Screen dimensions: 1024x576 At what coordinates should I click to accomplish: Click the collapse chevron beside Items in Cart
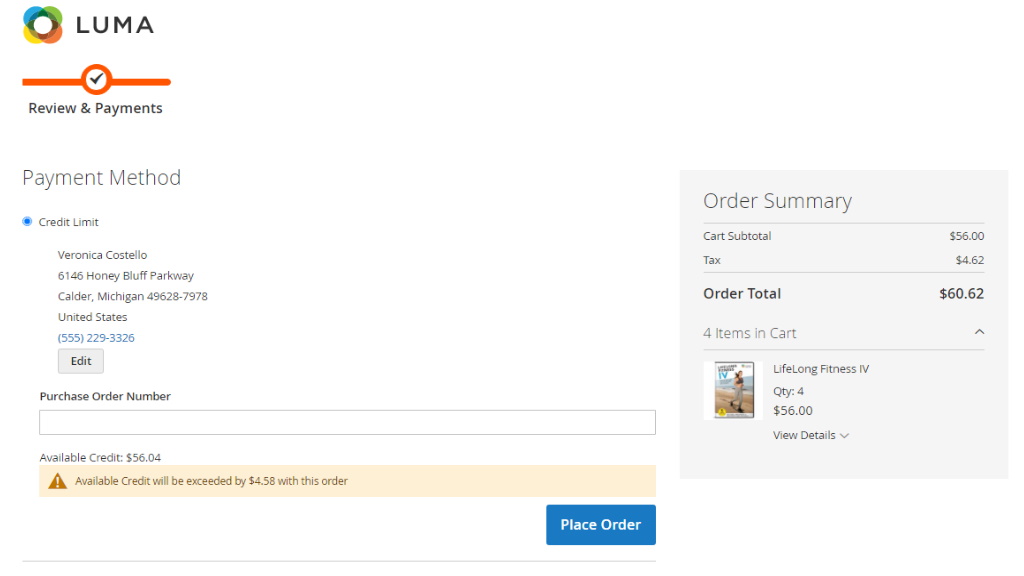click(979, 332)
